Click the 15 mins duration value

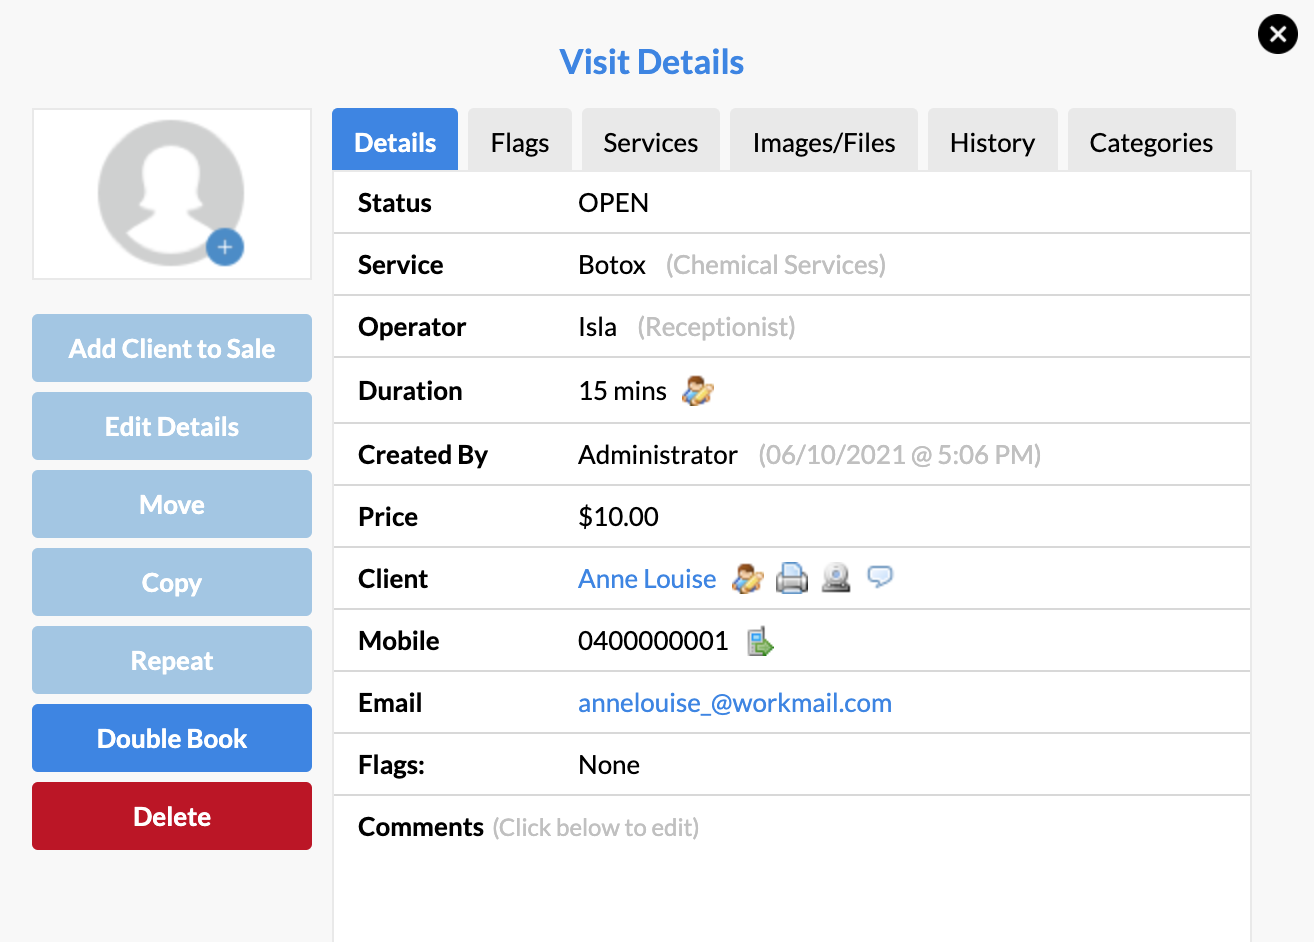(x=622, y=391)
